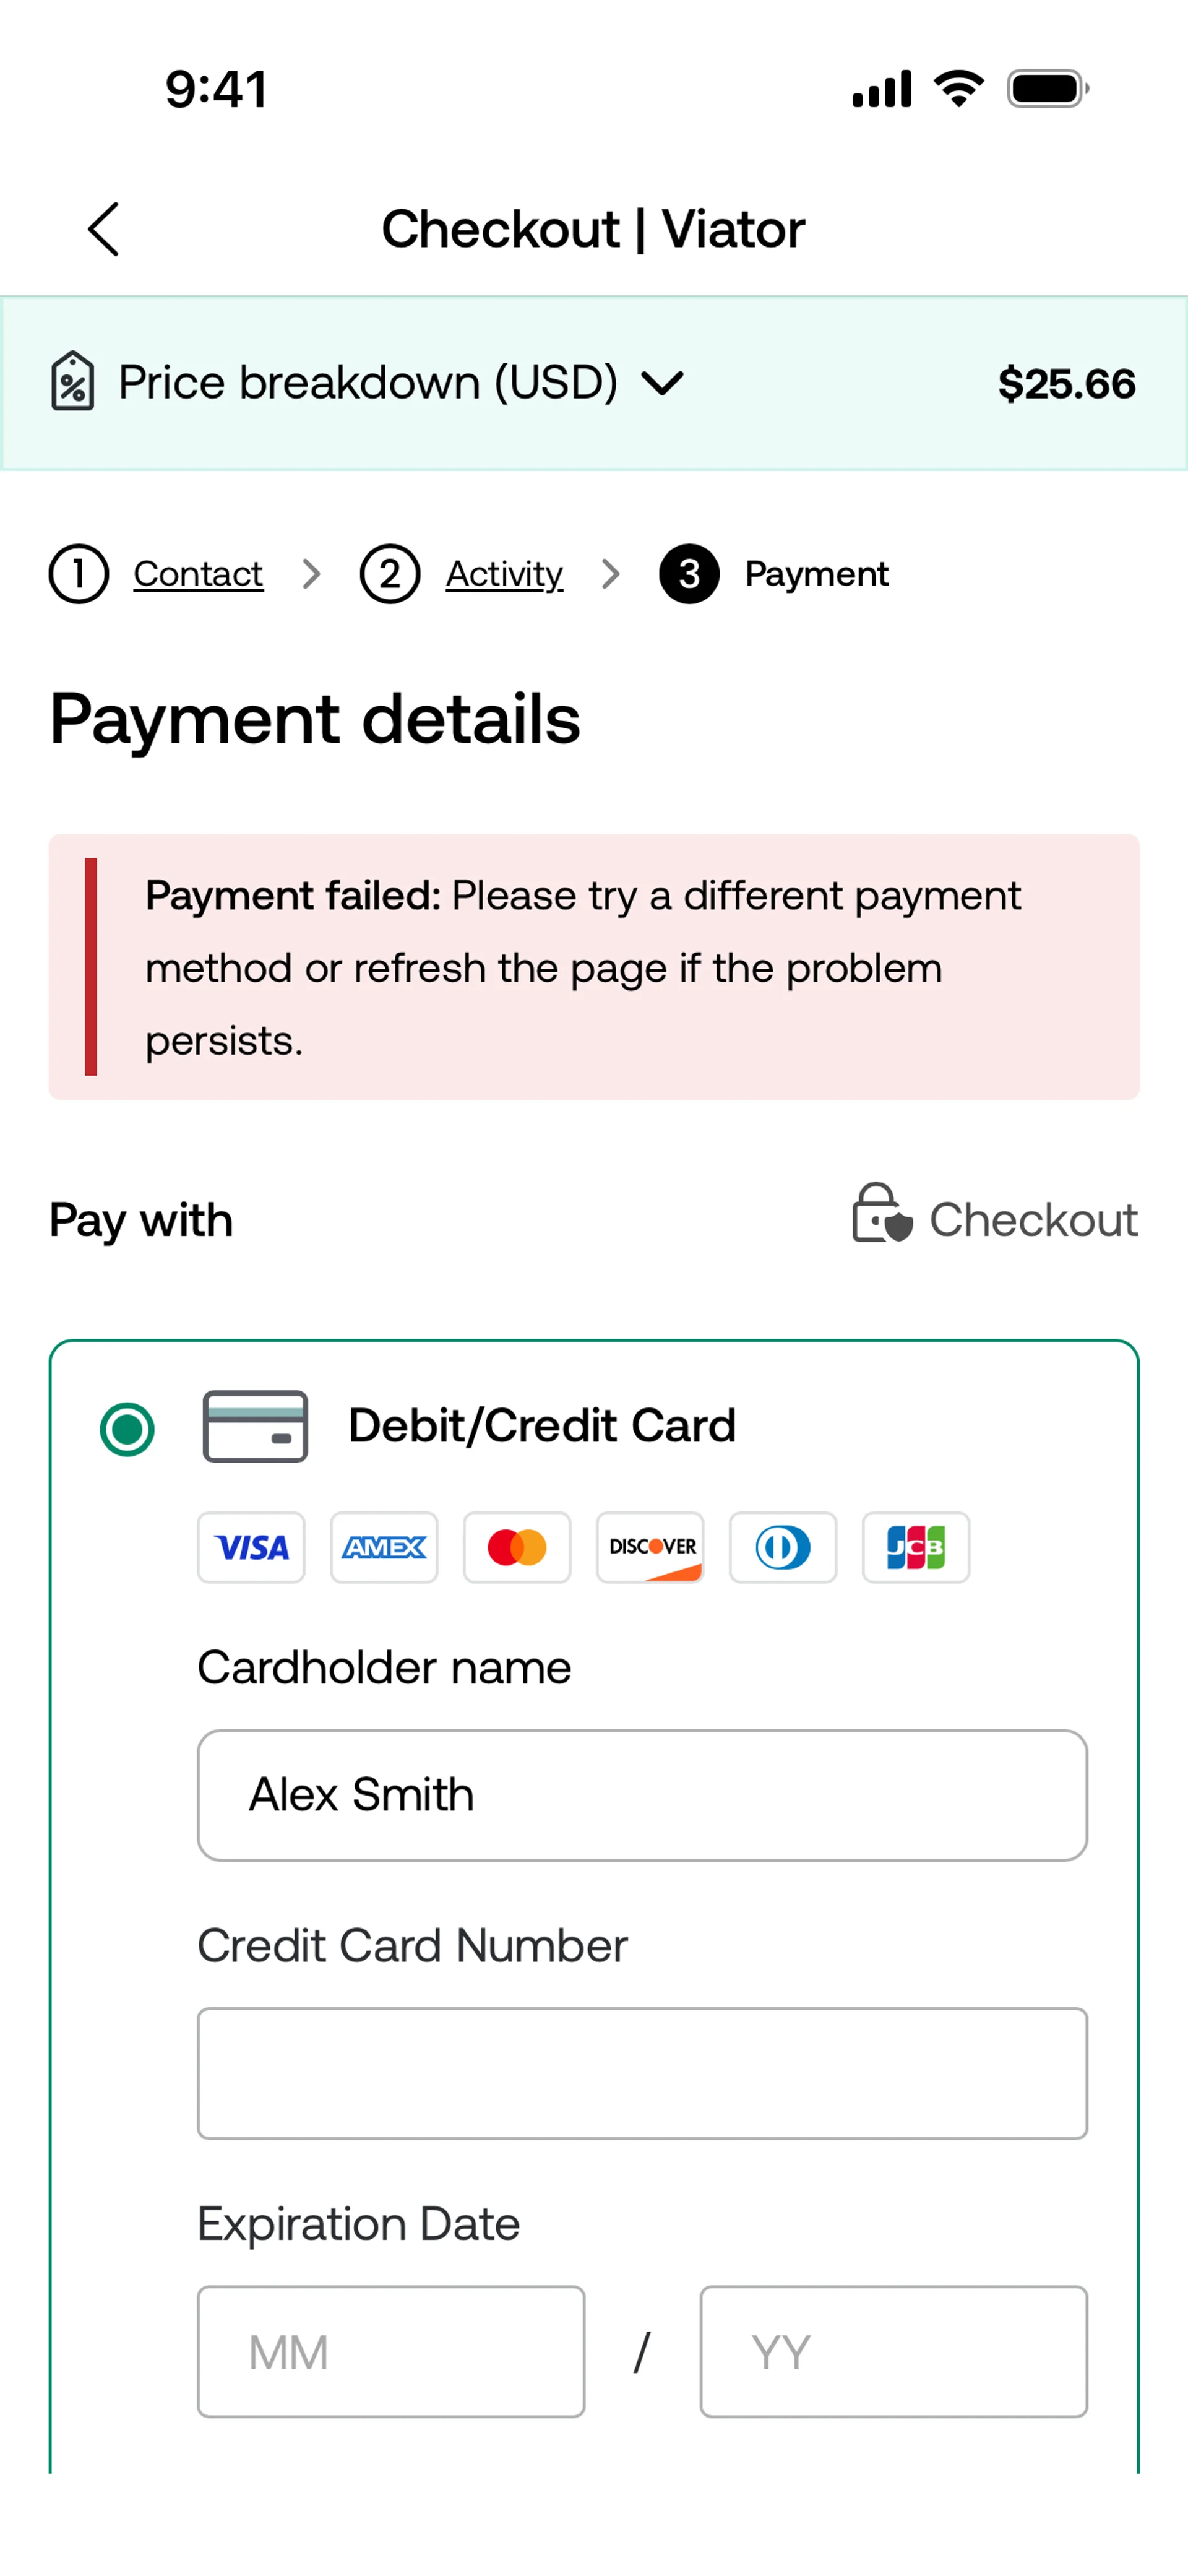Click the step 1 circle

tap(79, 574)
